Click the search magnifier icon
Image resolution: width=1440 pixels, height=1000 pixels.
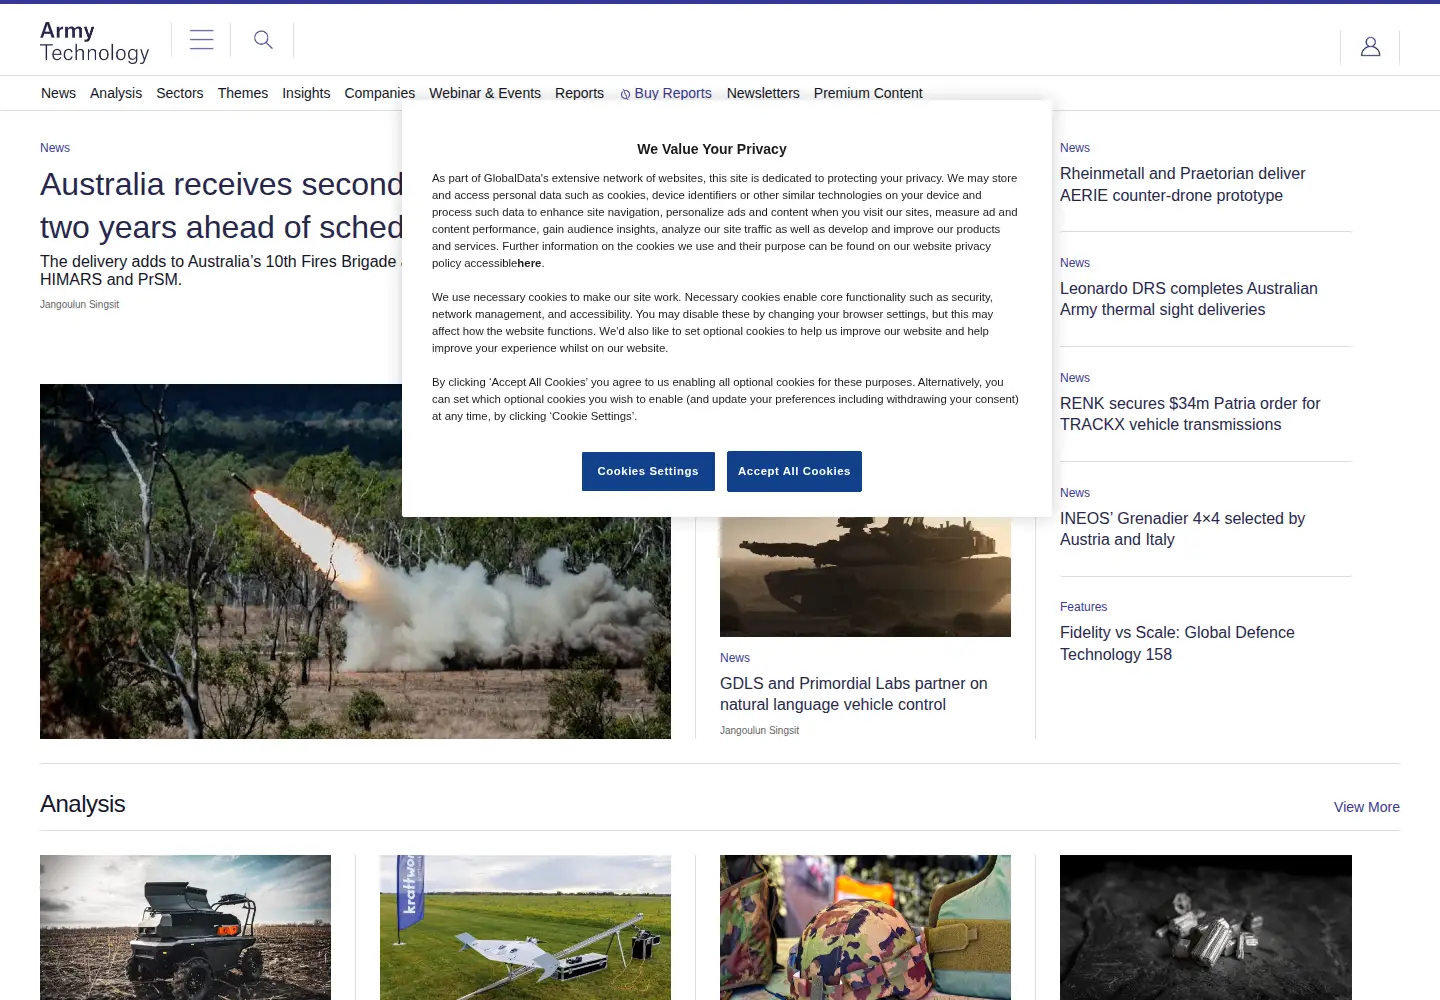click(263, 40)
